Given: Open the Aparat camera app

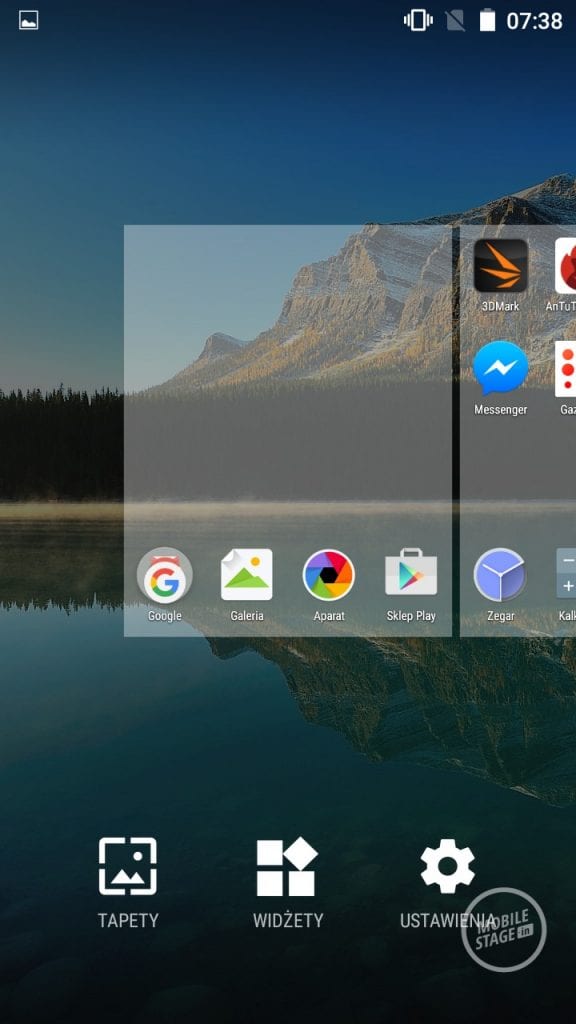Looking at the screenshot, I should (x=328, y=575).
